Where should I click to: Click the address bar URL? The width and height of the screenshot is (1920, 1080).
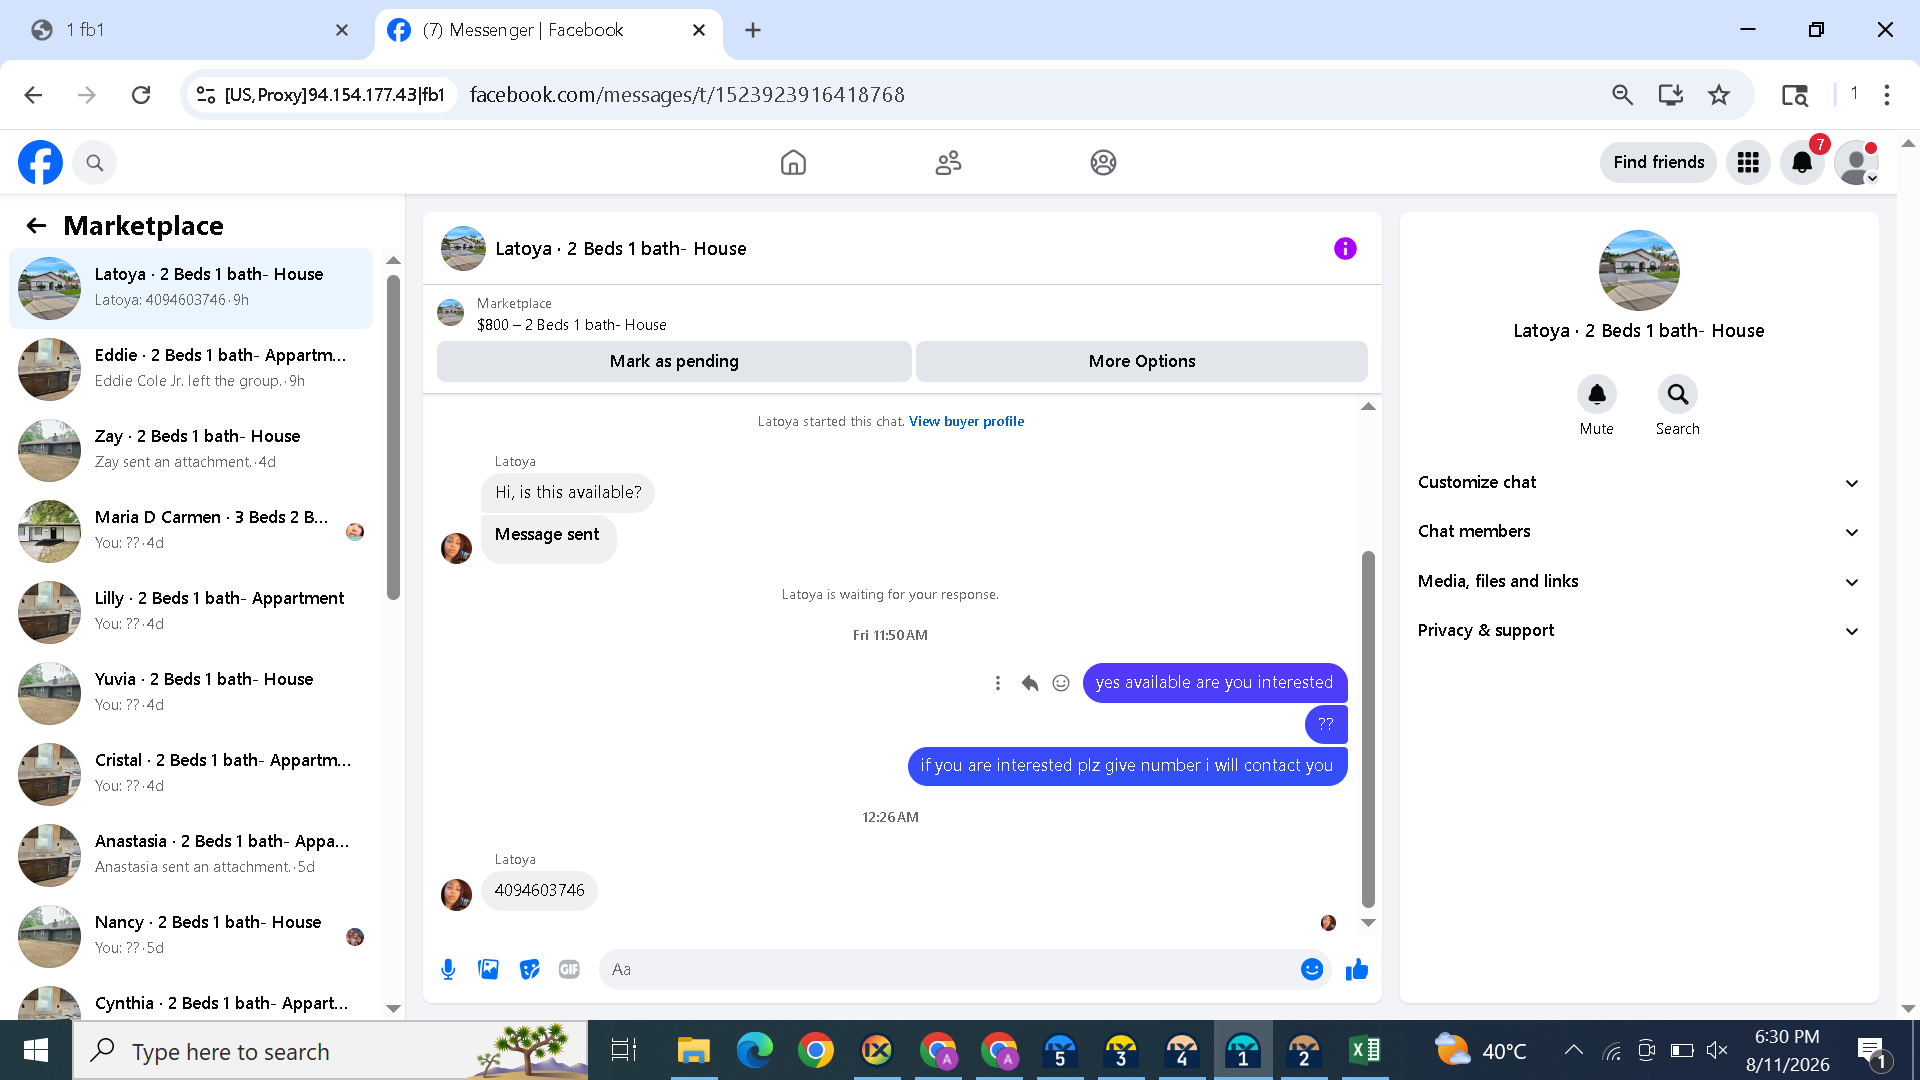point(687,95)
